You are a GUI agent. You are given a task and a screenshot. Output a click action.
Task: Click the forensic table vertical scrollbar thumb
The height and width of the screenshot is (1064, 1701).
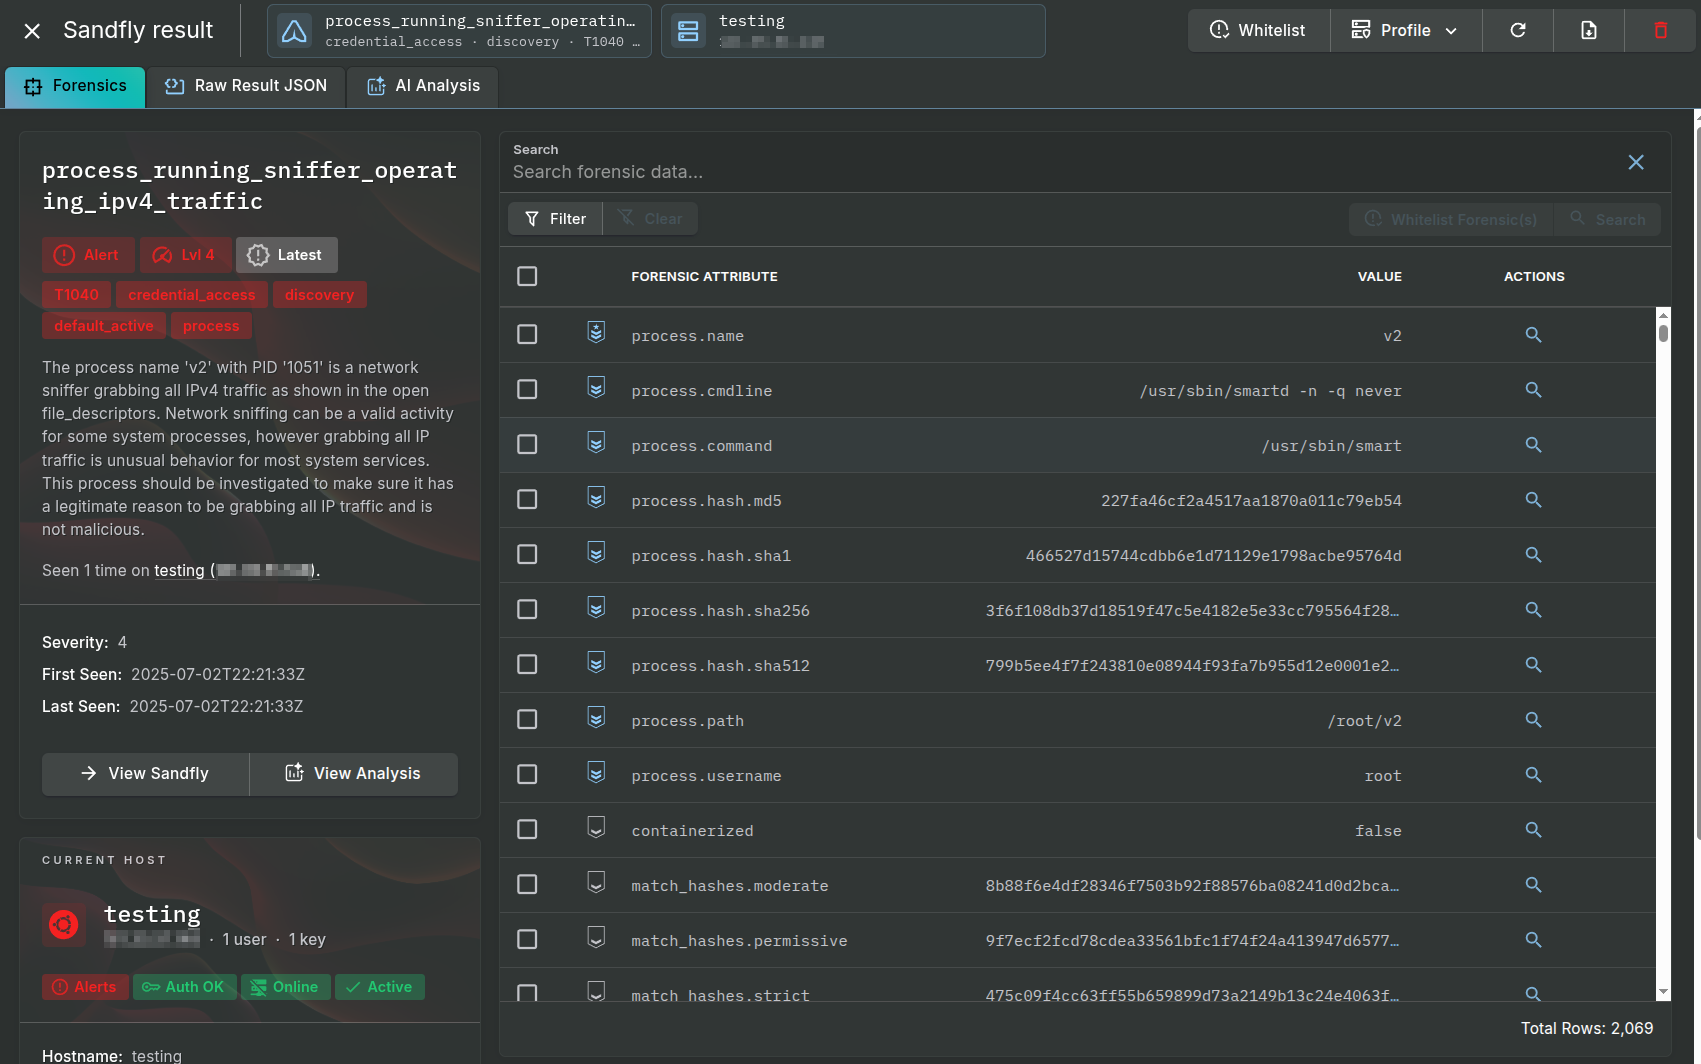1663,333
